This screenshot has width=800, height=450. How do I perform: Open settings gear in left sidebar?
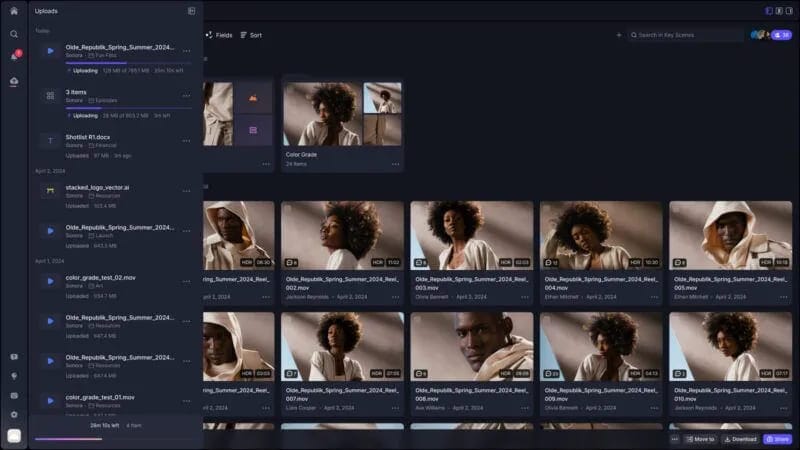click(x=14, y=414)
